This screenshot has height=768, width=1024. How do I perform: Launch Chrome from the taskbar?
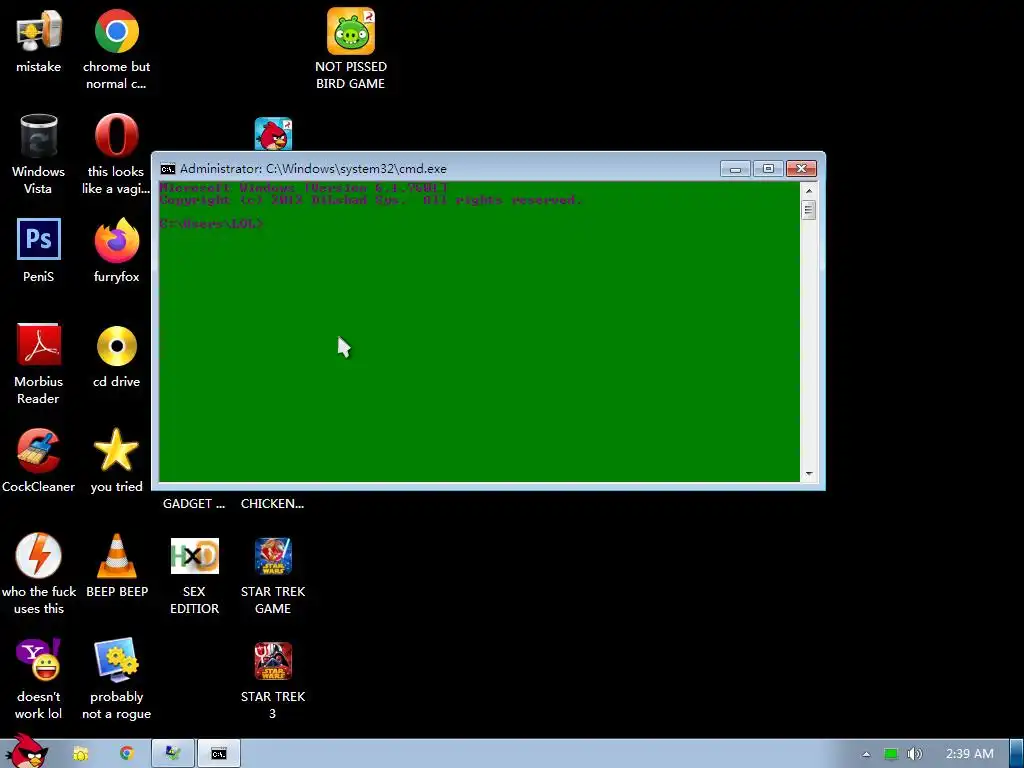127,754
